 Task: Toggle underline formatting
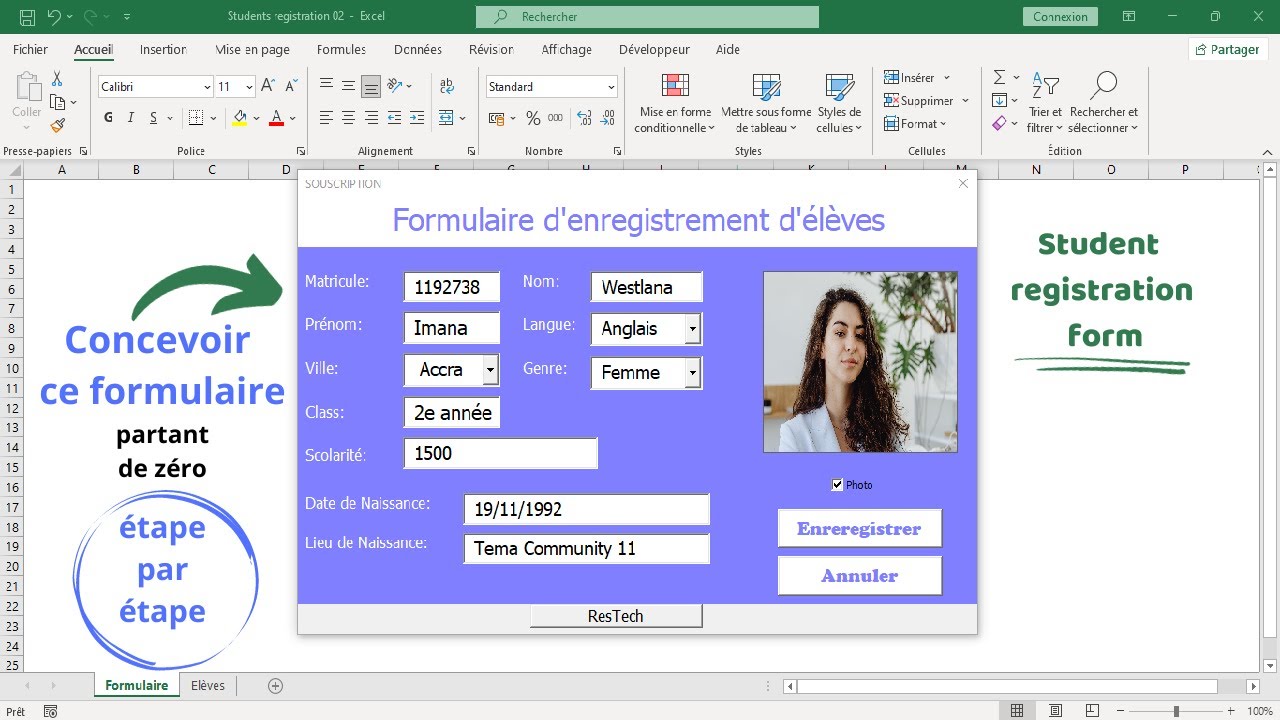click(x=155, y=118)
